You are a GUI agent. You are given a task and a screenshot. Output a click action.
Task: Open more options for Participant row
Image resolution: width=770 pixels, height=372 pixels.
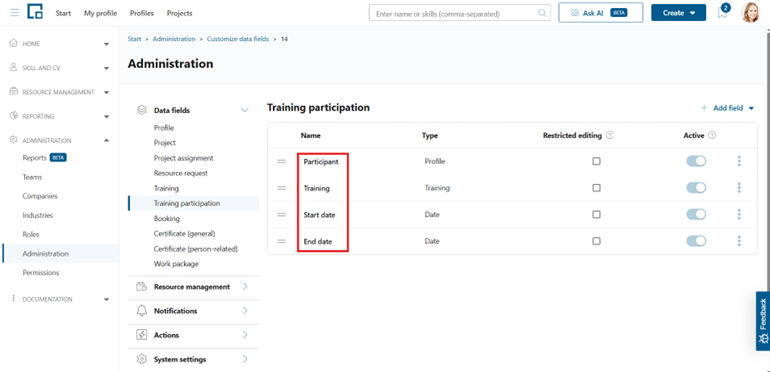739,161
